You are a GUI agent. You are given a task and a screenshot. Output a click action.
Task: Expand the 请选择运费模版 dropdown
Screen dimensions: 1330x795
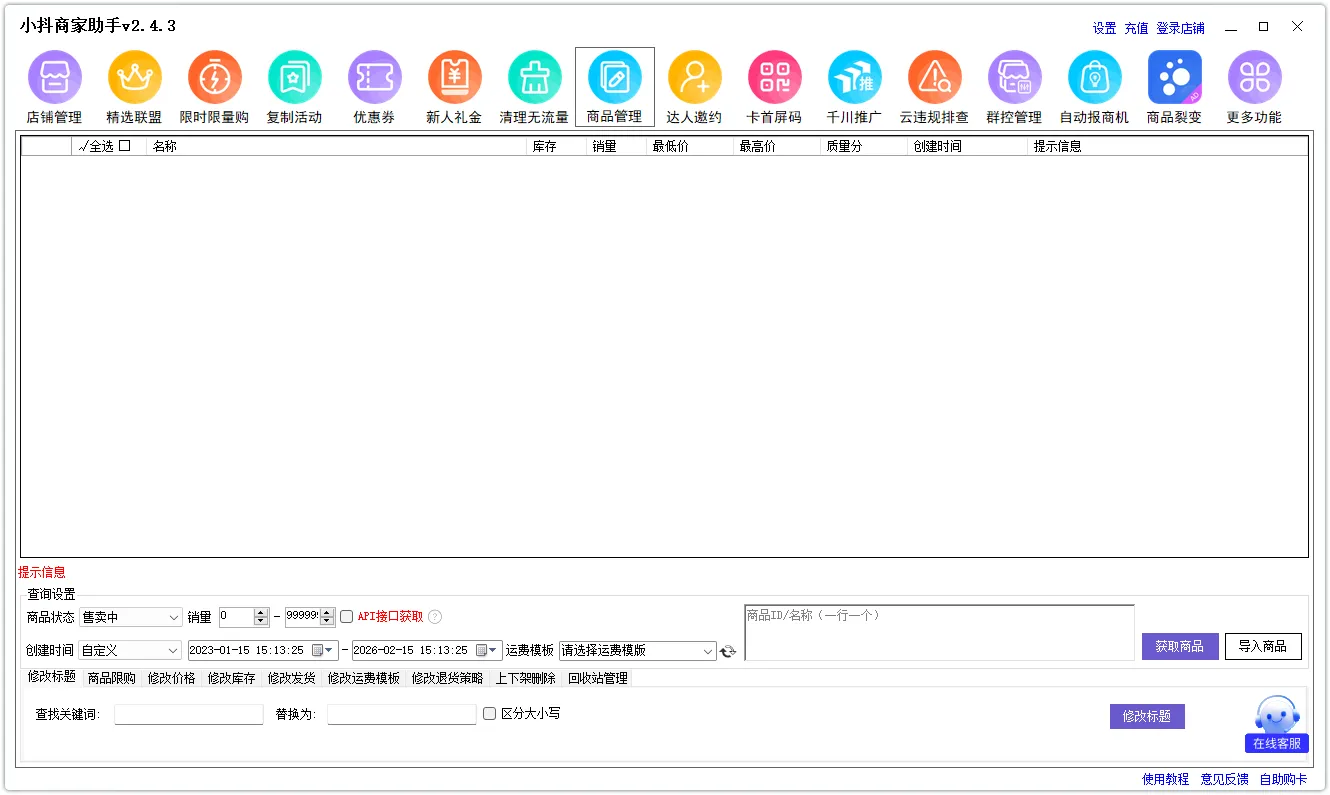638,650
